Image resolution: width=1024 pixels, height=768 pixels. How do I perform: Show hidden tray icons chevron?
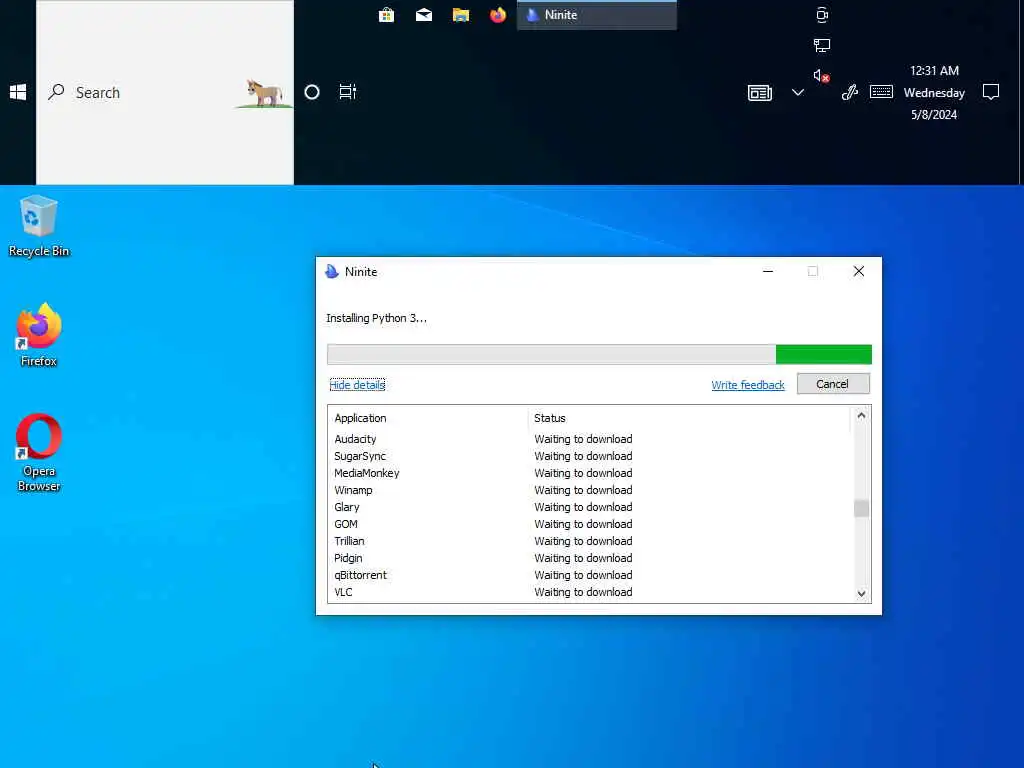(x=797, y=93)
